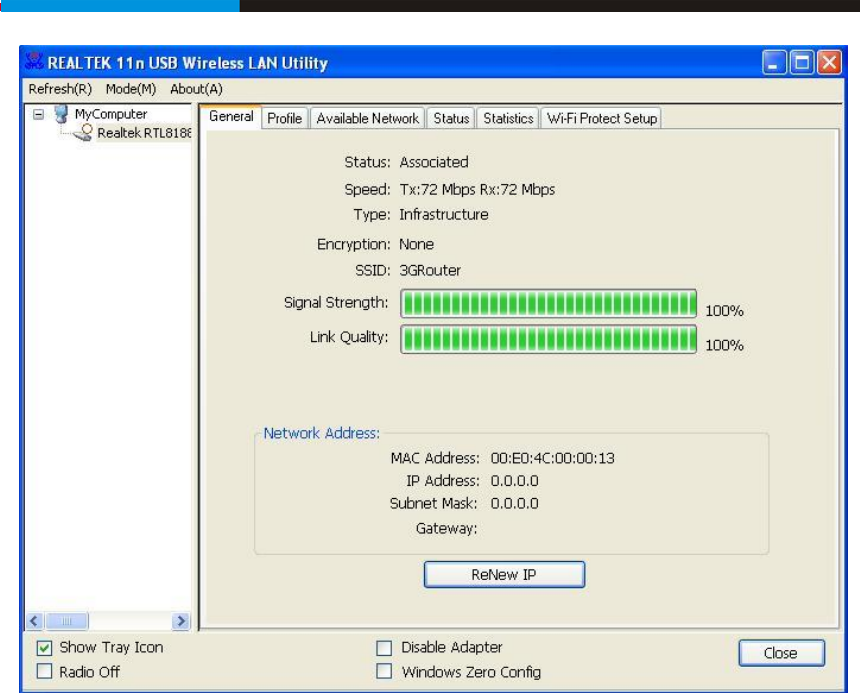Close the window with red X
The width and height of the screenshot is (860, 693).
[829, 63]
